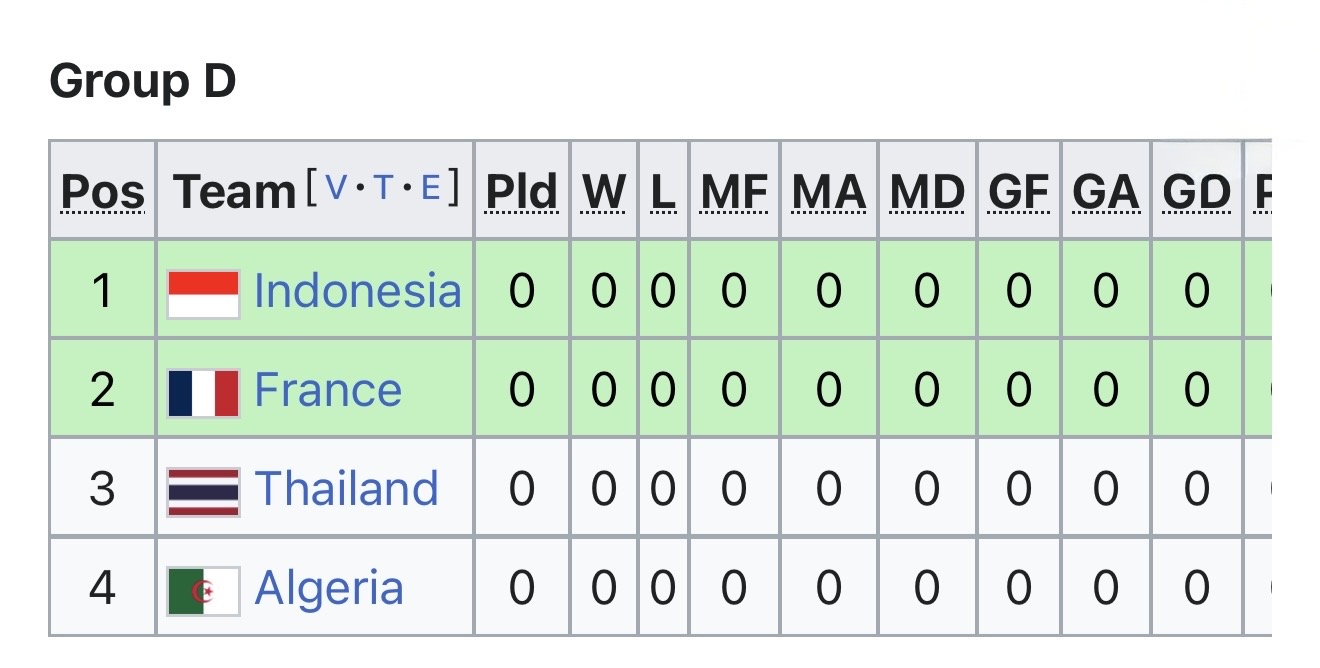The width and height of the screenshot is (1320, 668).
Task: Click the MA column header
Action: [828, 191]
